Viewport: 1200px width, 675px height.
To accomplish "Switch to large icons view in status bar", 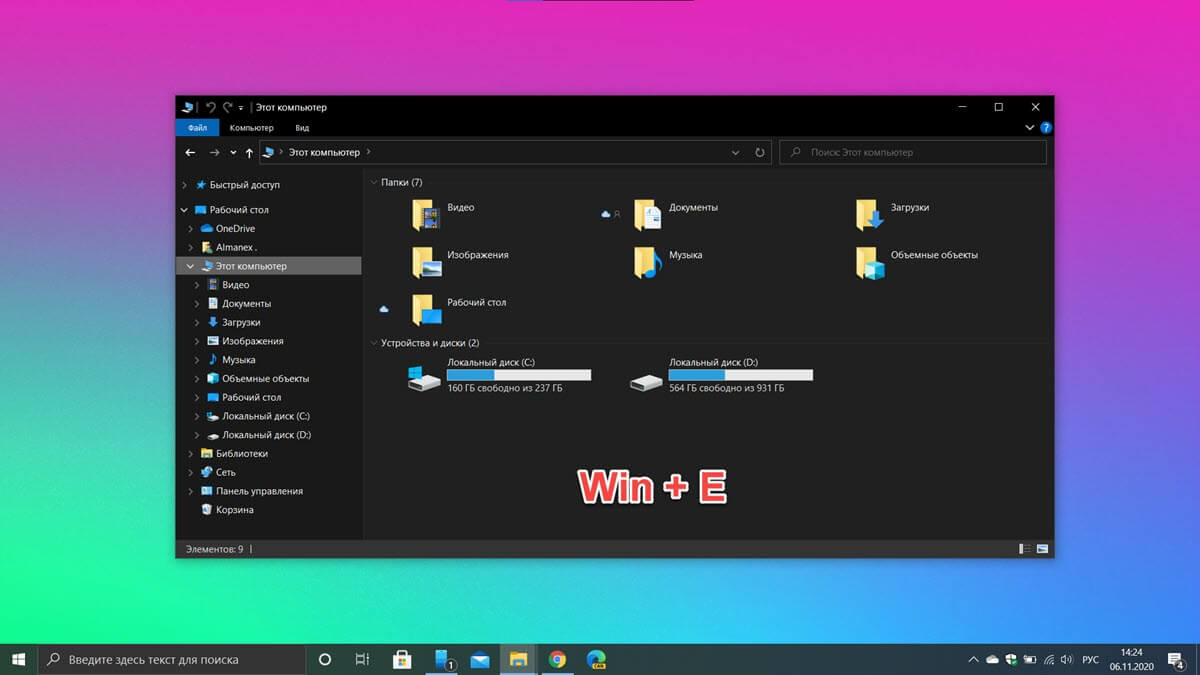I will pos(1042,549).
